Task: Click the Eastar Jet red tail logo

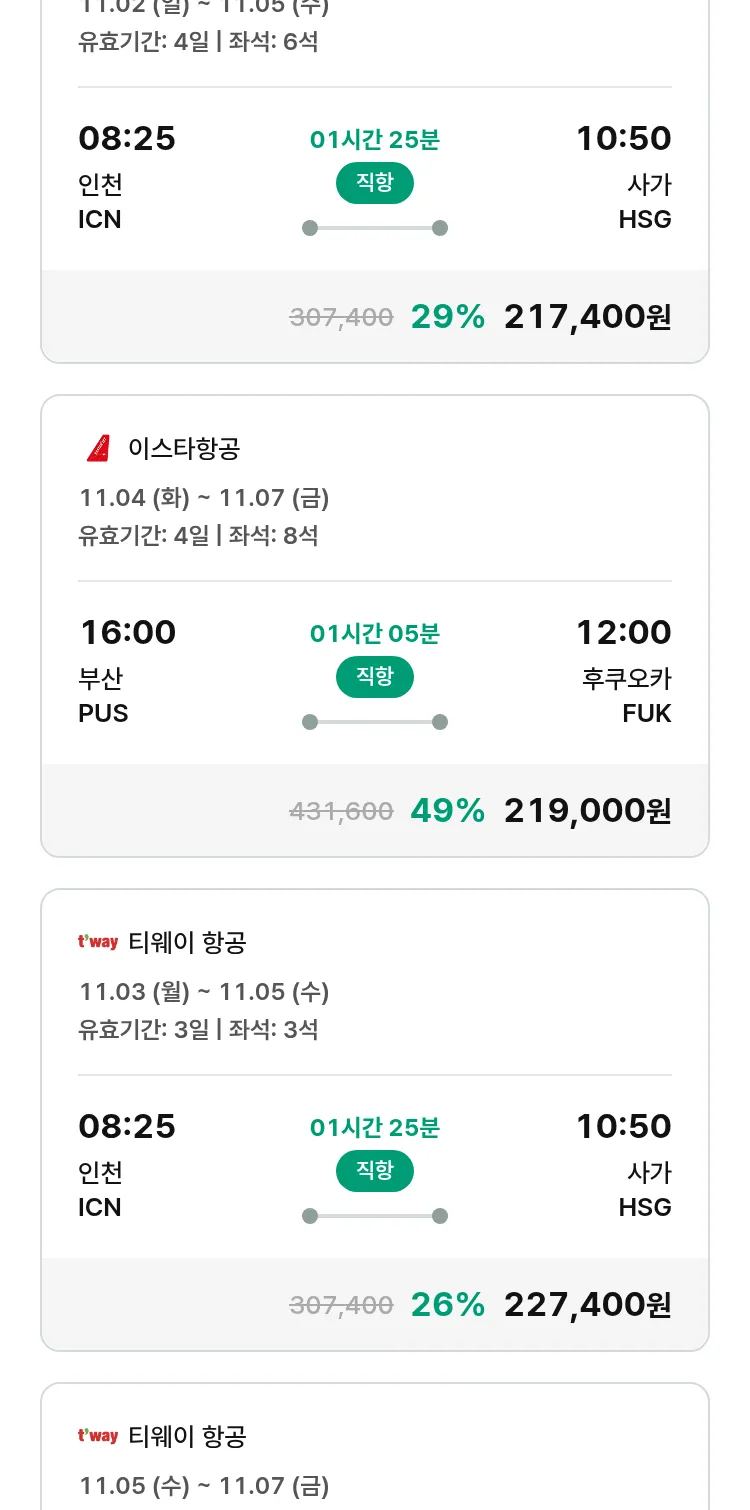Action: pos(98,449)
